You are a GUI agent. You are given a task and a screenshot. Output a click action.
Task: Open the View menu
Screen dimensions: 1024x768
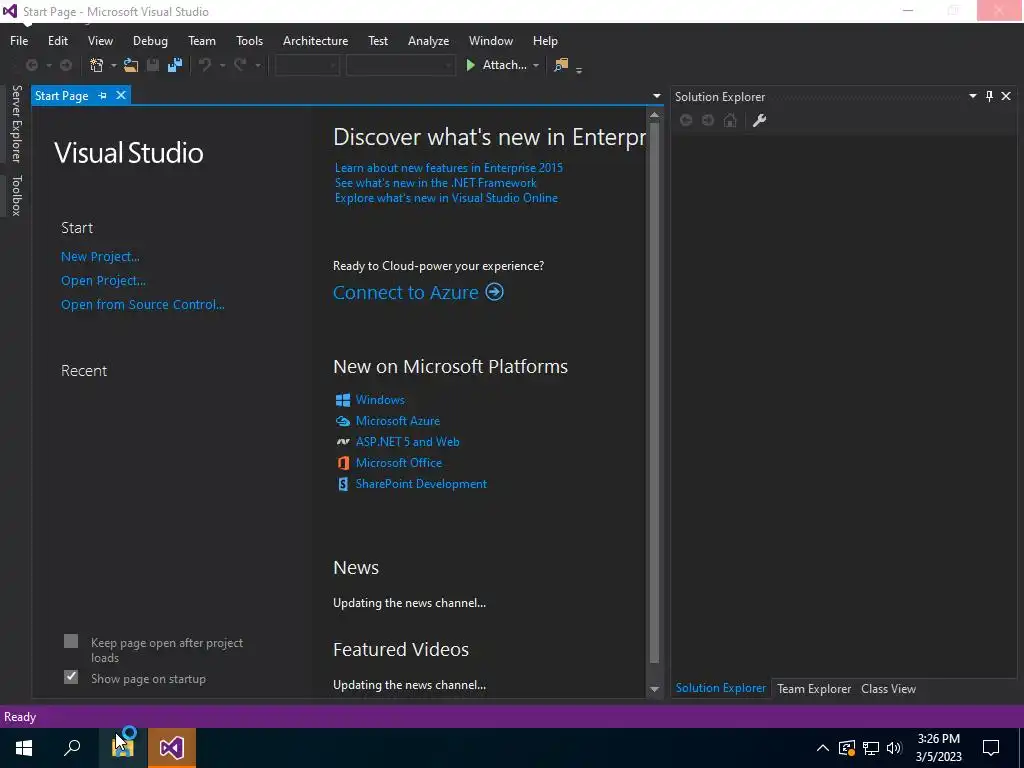click(100, 40)
